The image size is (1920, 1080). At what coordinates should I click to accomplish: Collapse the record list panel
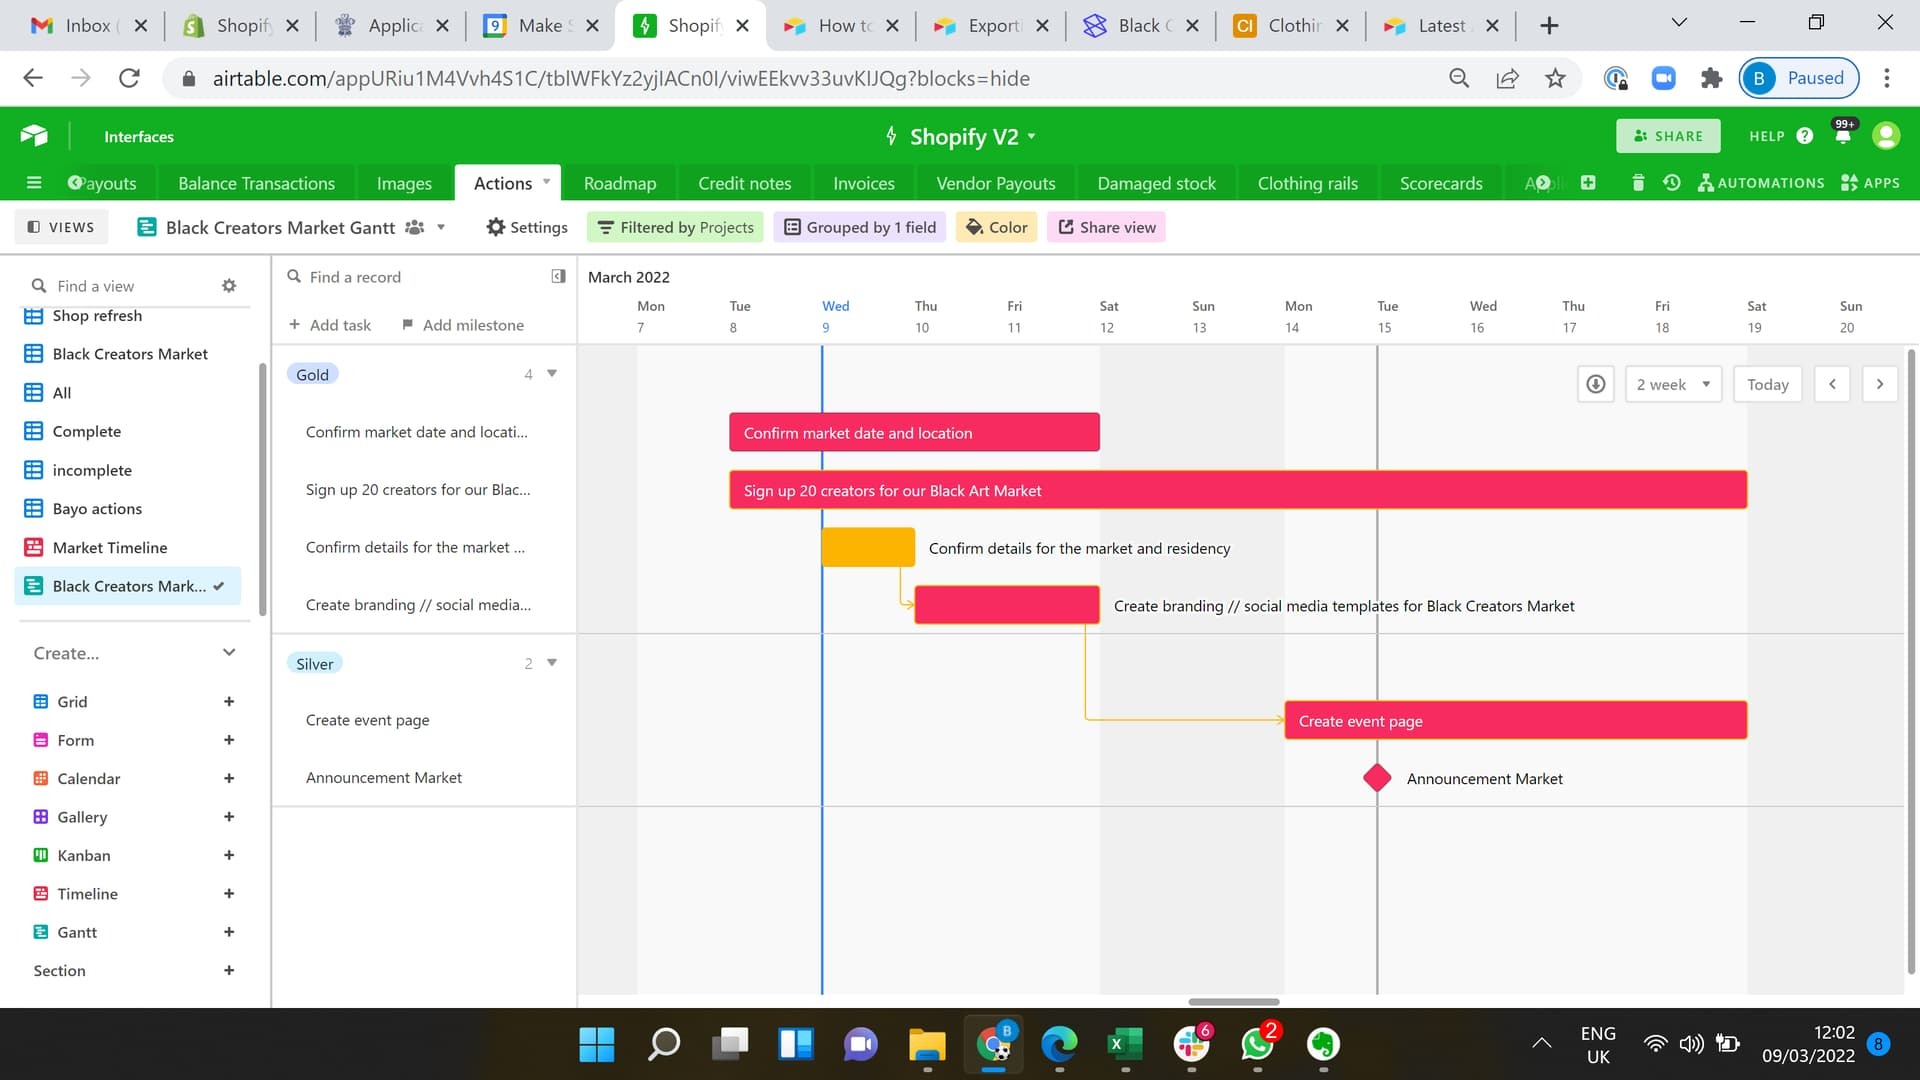pyautogui.click(x=558, y=277)
